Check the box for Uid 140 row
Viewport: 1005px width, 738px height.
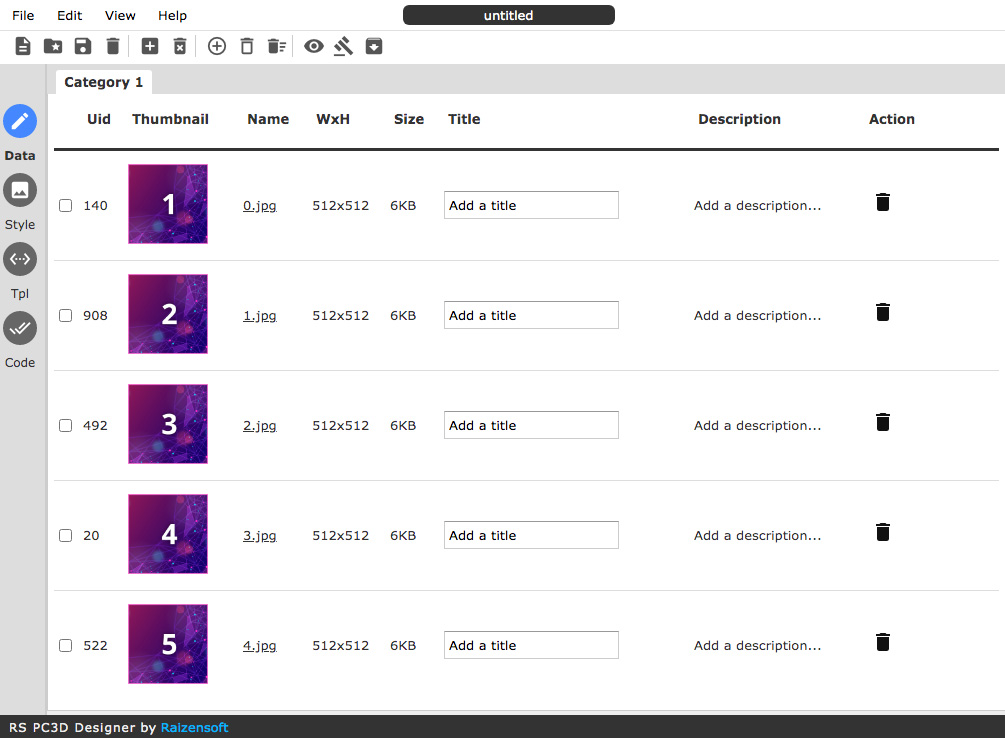tap(66, 205)
